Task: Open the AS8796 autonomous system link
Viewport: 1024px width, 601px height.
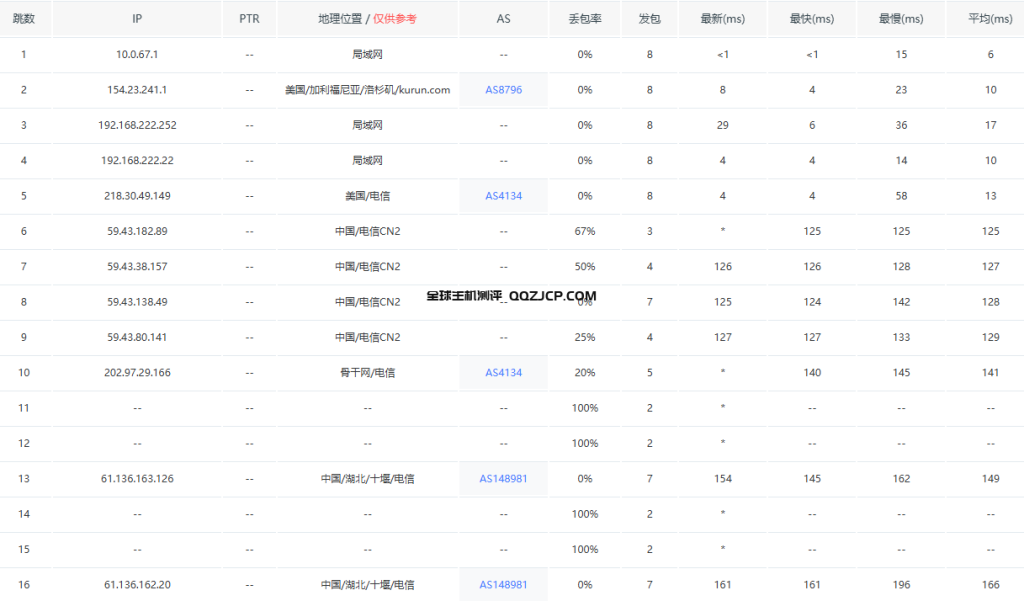Action: (x=503, y=89)
